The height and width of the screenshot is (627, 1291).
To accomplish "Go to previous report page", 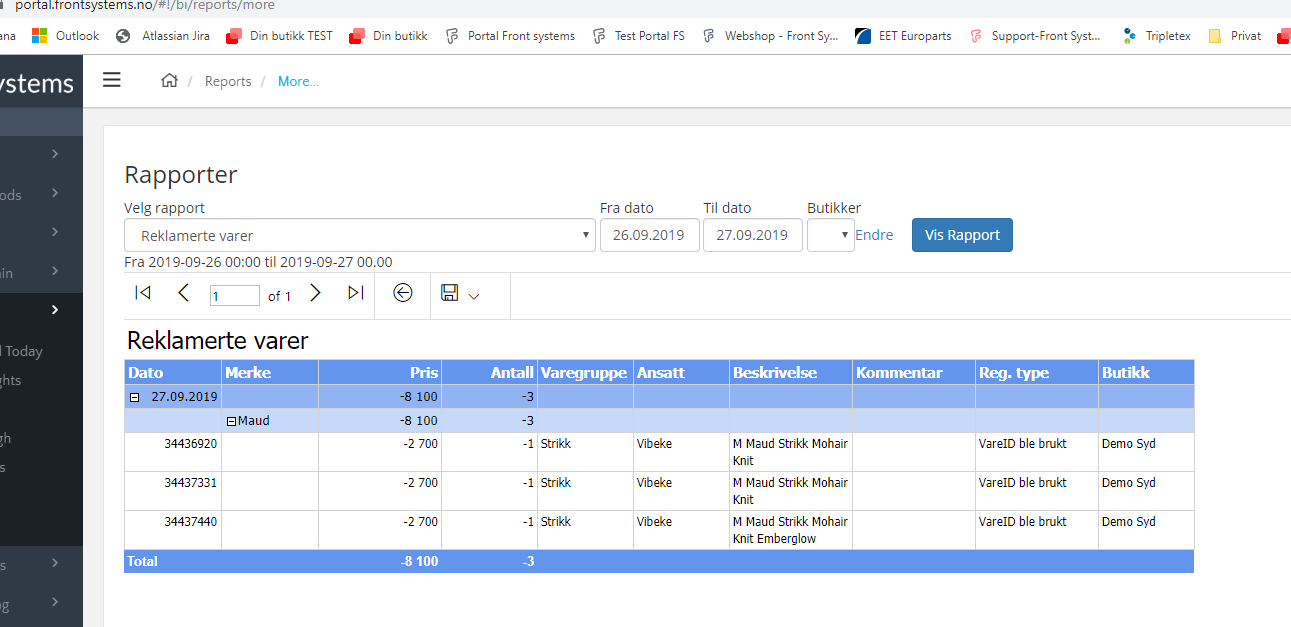I will [183, 293].
